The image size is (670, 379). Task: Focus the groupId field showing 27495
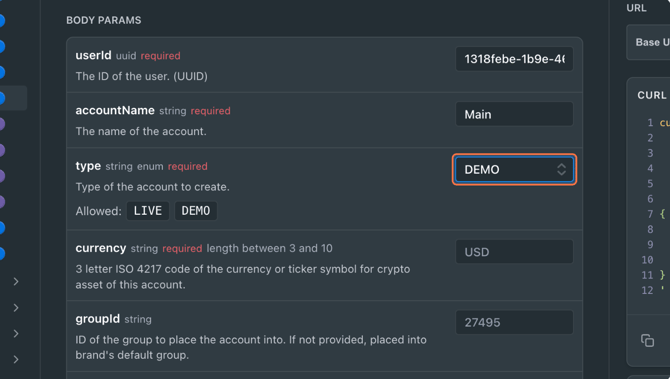click(x=514, y=322)
